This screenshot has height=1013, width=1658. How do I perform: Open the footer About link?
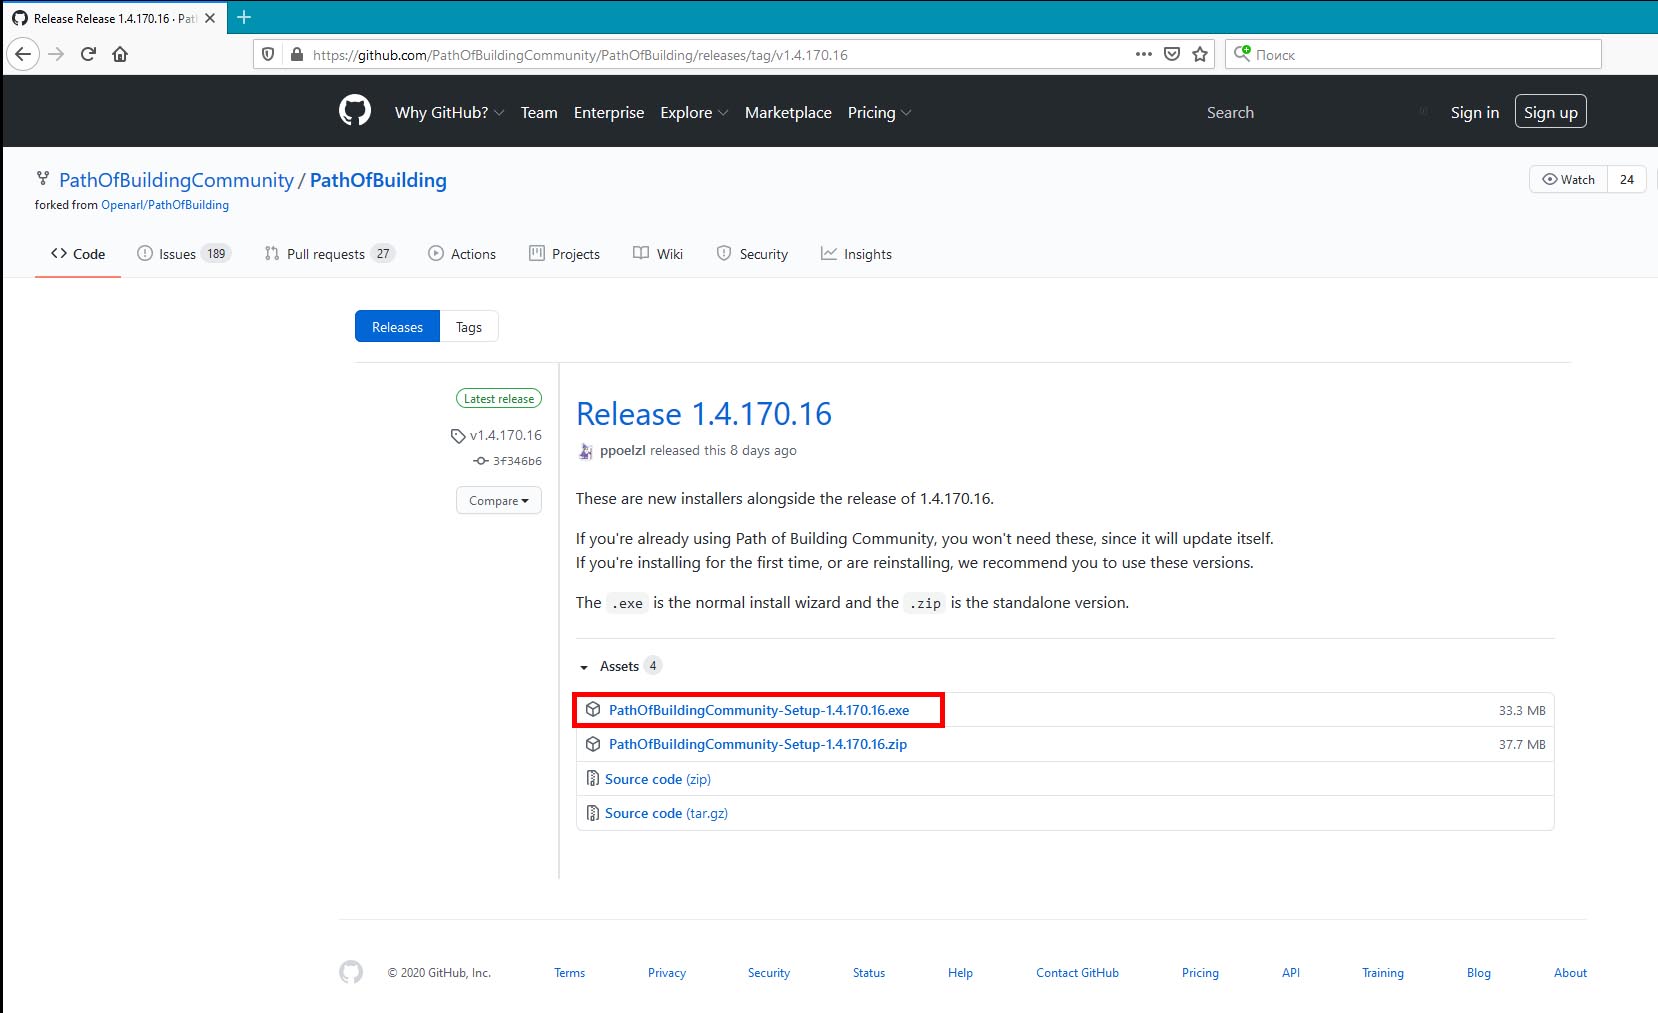tap(1570, 973)
